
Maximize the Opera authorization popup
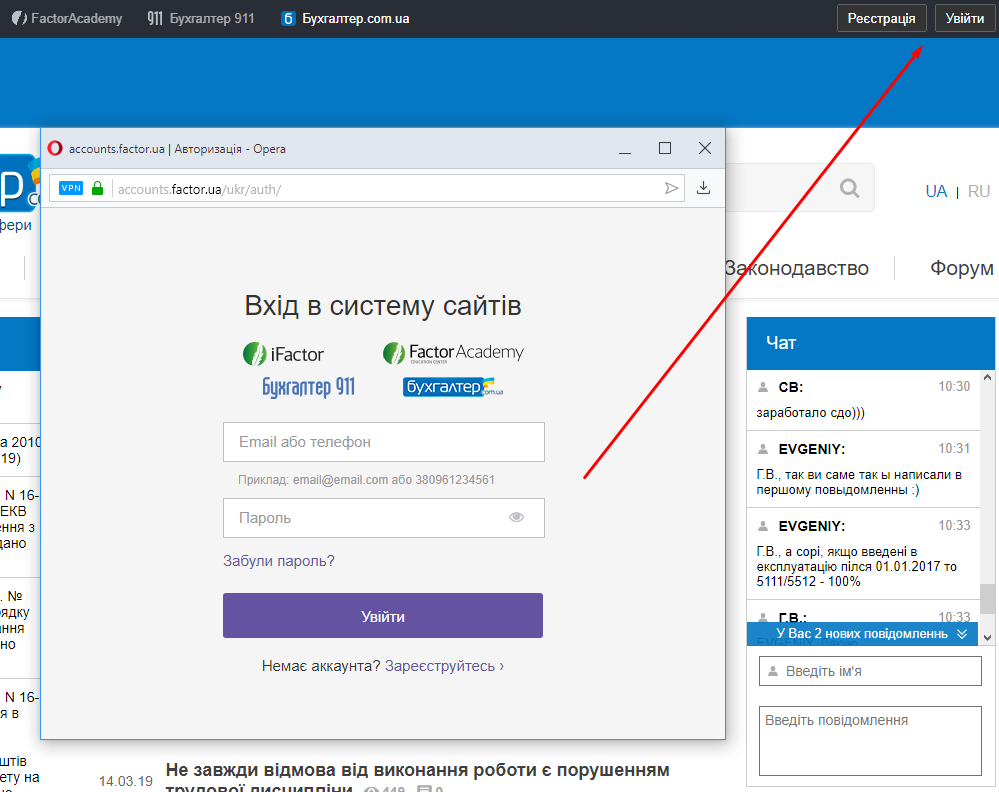click(x=665, y=148)
